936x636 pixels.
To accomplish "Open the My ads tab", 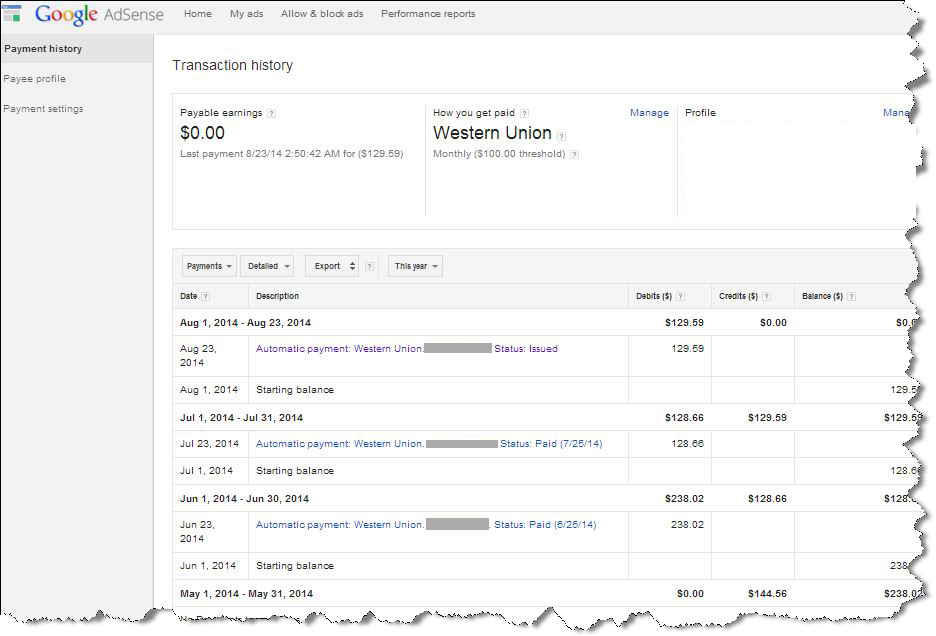I will tap(247, 14).
